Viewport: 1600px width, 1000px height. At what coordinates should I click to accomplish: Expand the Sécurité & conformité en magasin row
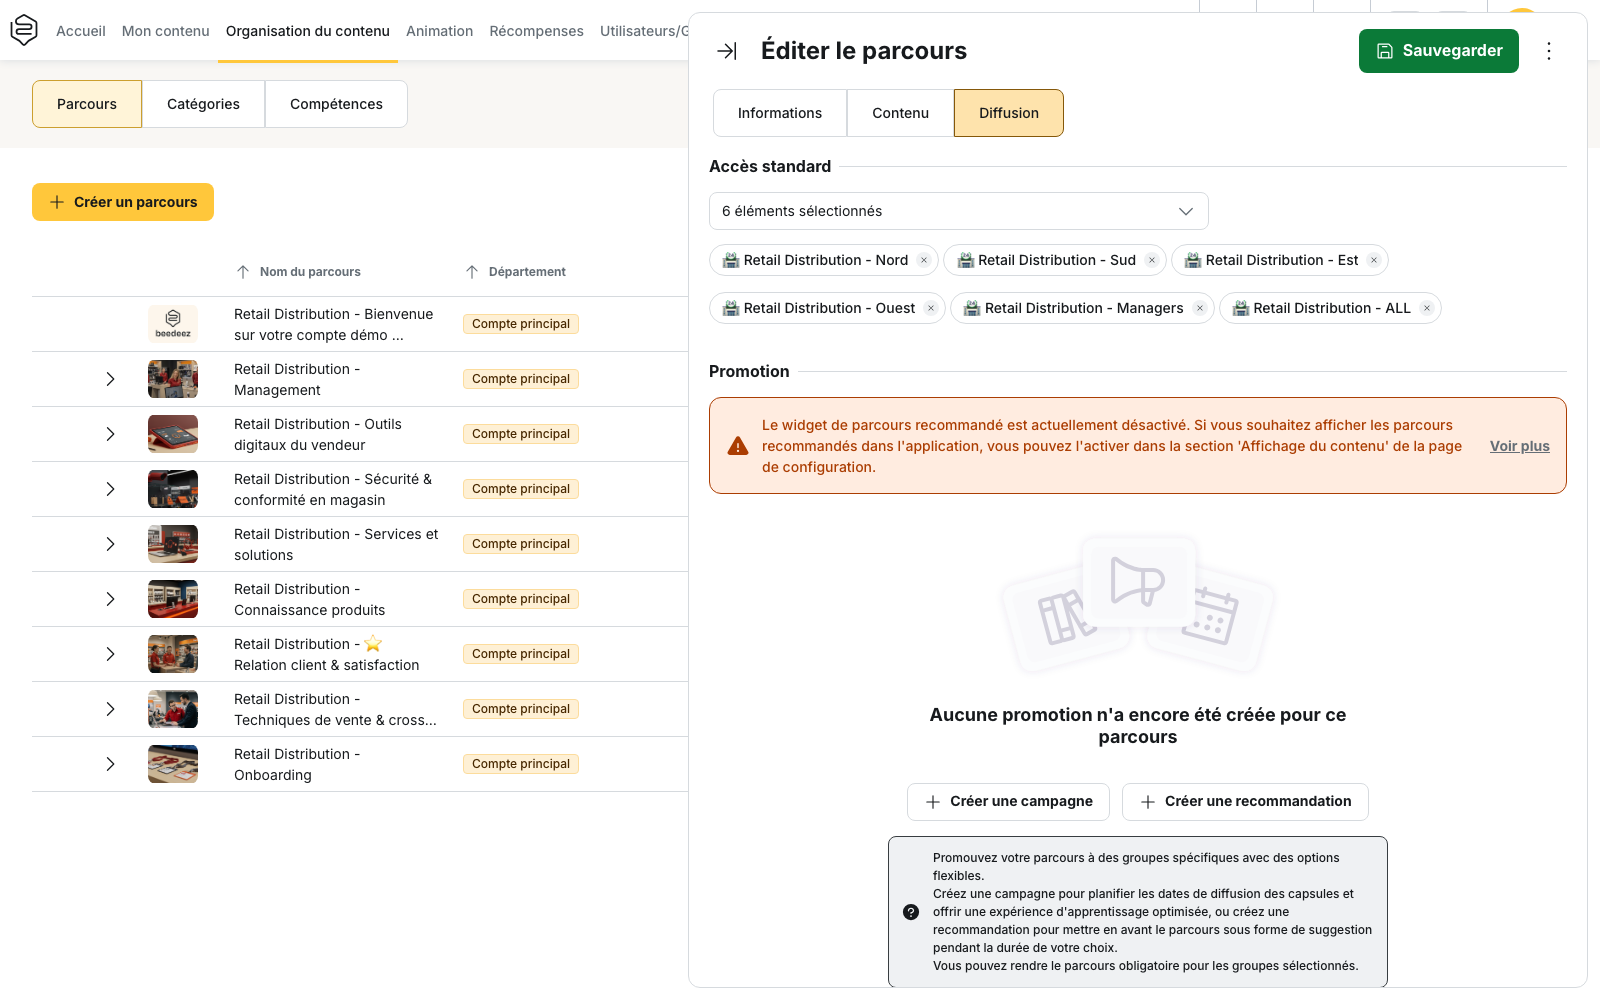pos(111,489)
